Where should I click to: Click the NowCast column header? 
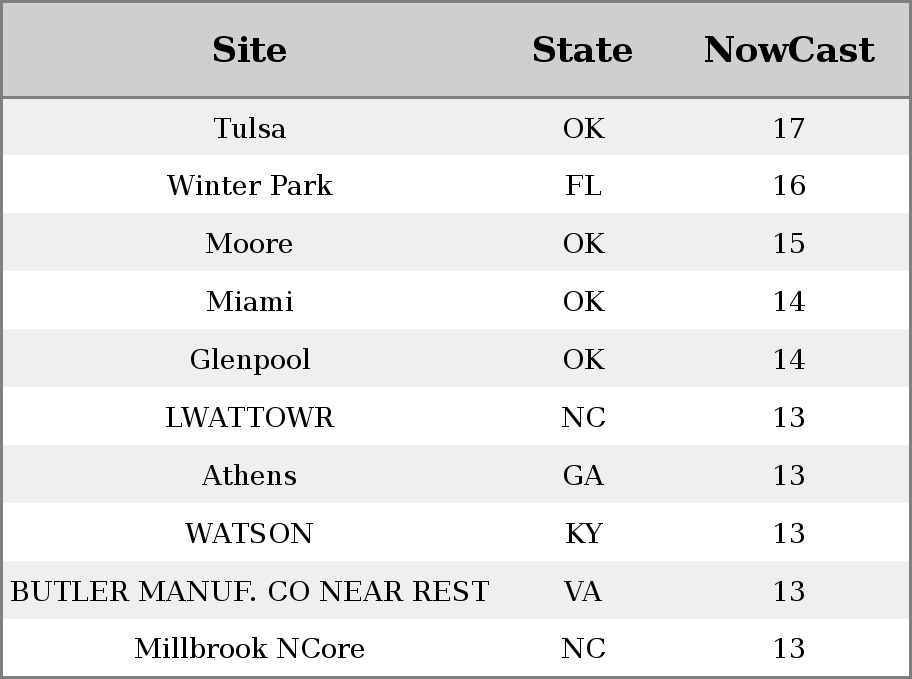click(789, 49)
